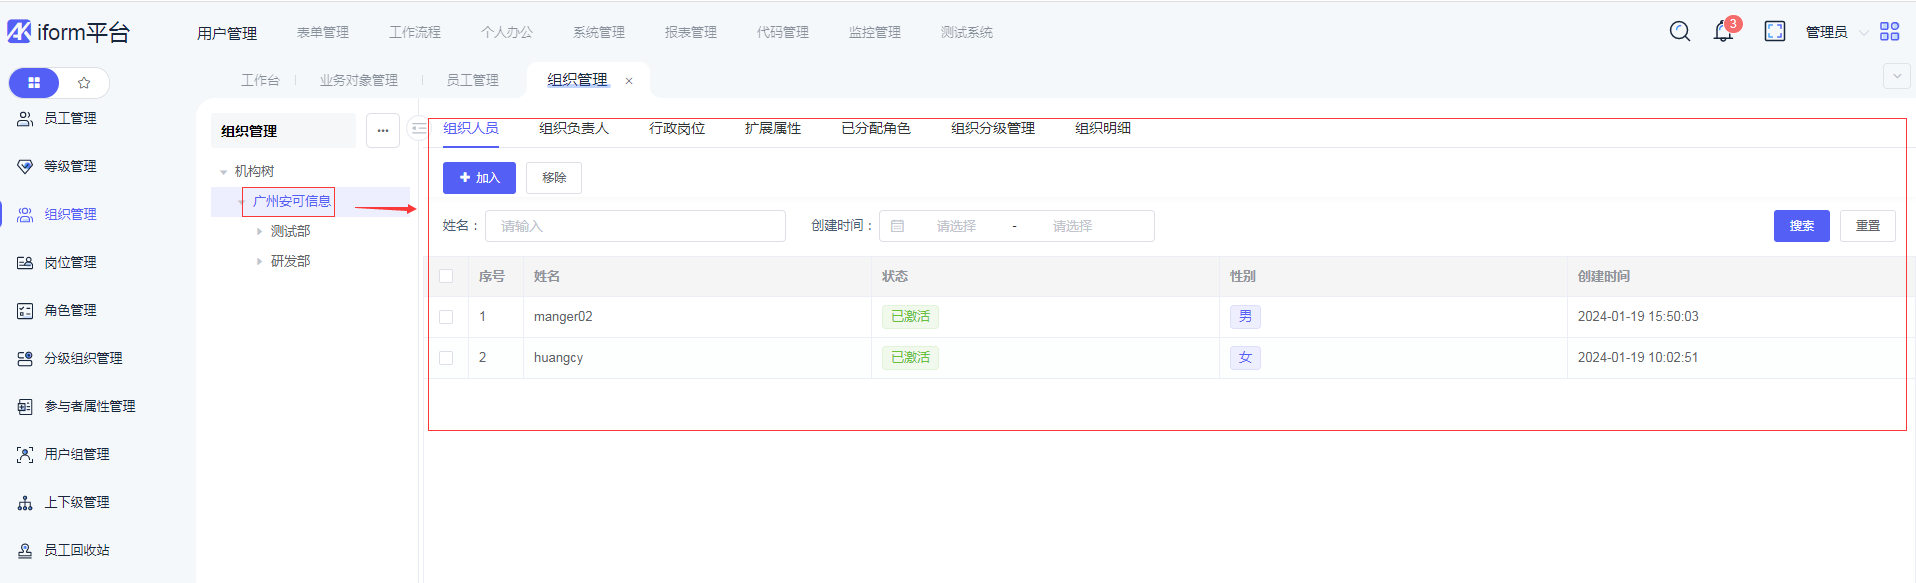This screenshot has height=583, width=1916.
Task: Check the row for huangcy
Action: tap(446, 358)
